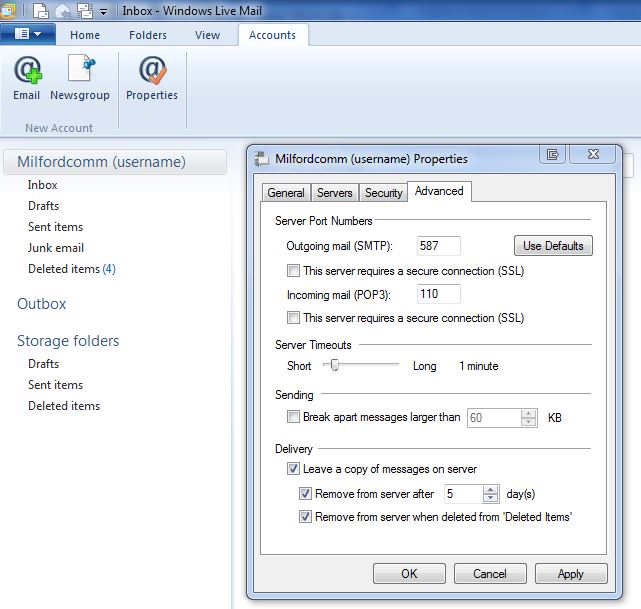Click the remove after days number field

pyautogui.click(x=464, y=494)
